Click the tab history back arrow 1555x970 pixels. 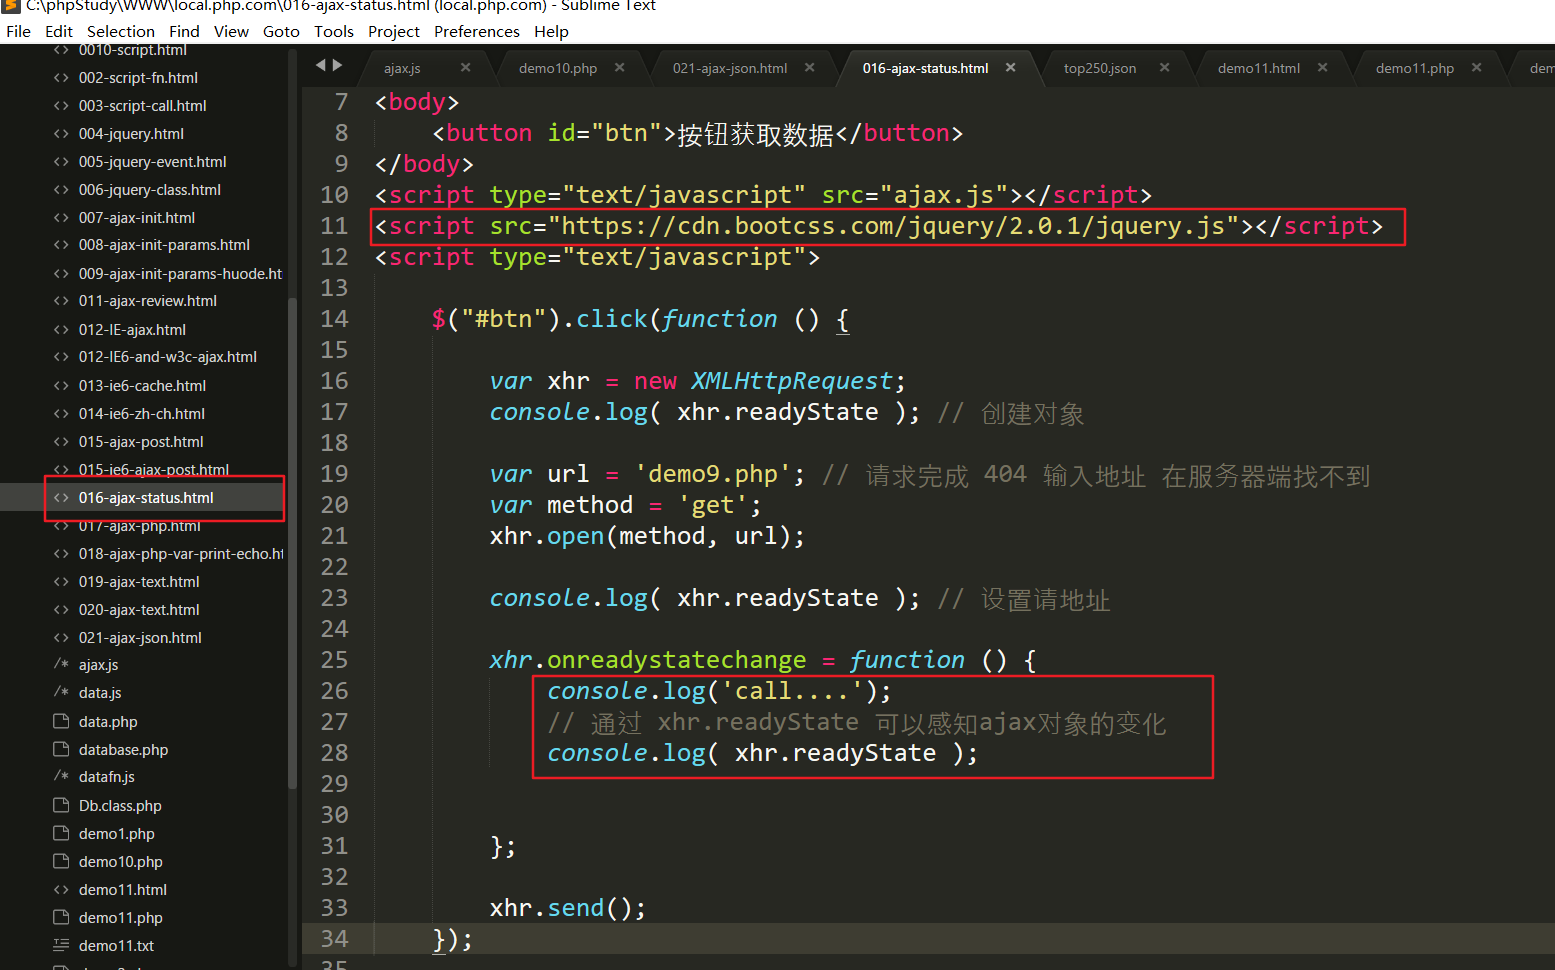pos(320,65)
